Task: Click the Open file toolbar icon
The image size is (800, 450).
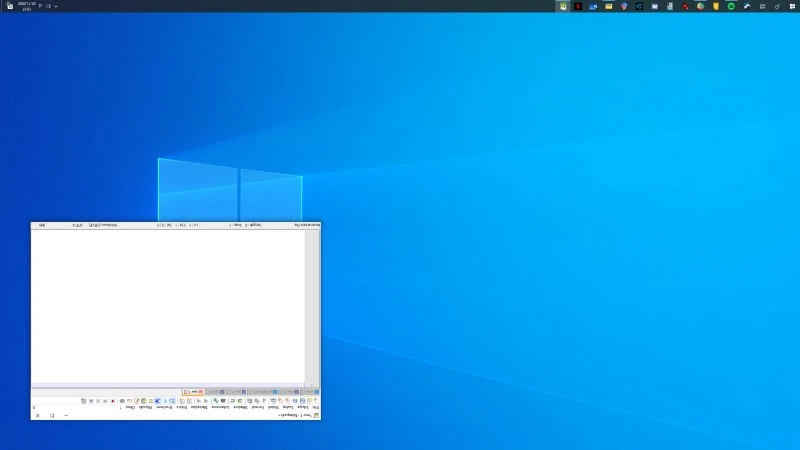Action: 308,400
